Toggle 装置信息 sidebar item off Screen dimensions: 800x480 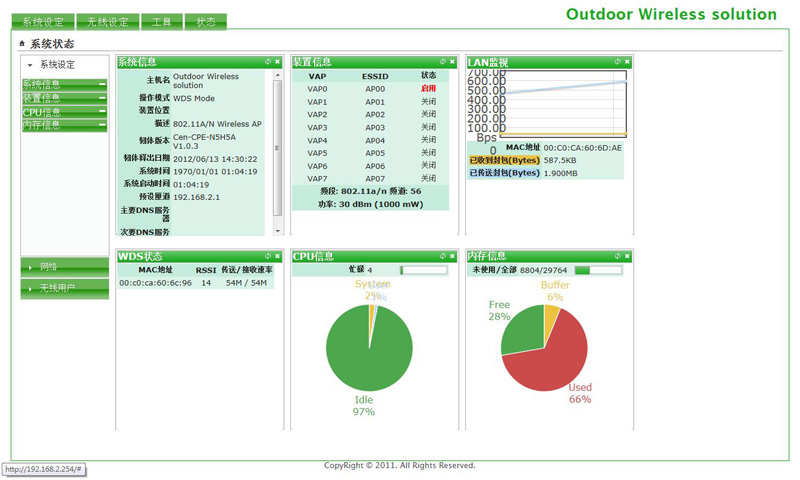(102, 98)
